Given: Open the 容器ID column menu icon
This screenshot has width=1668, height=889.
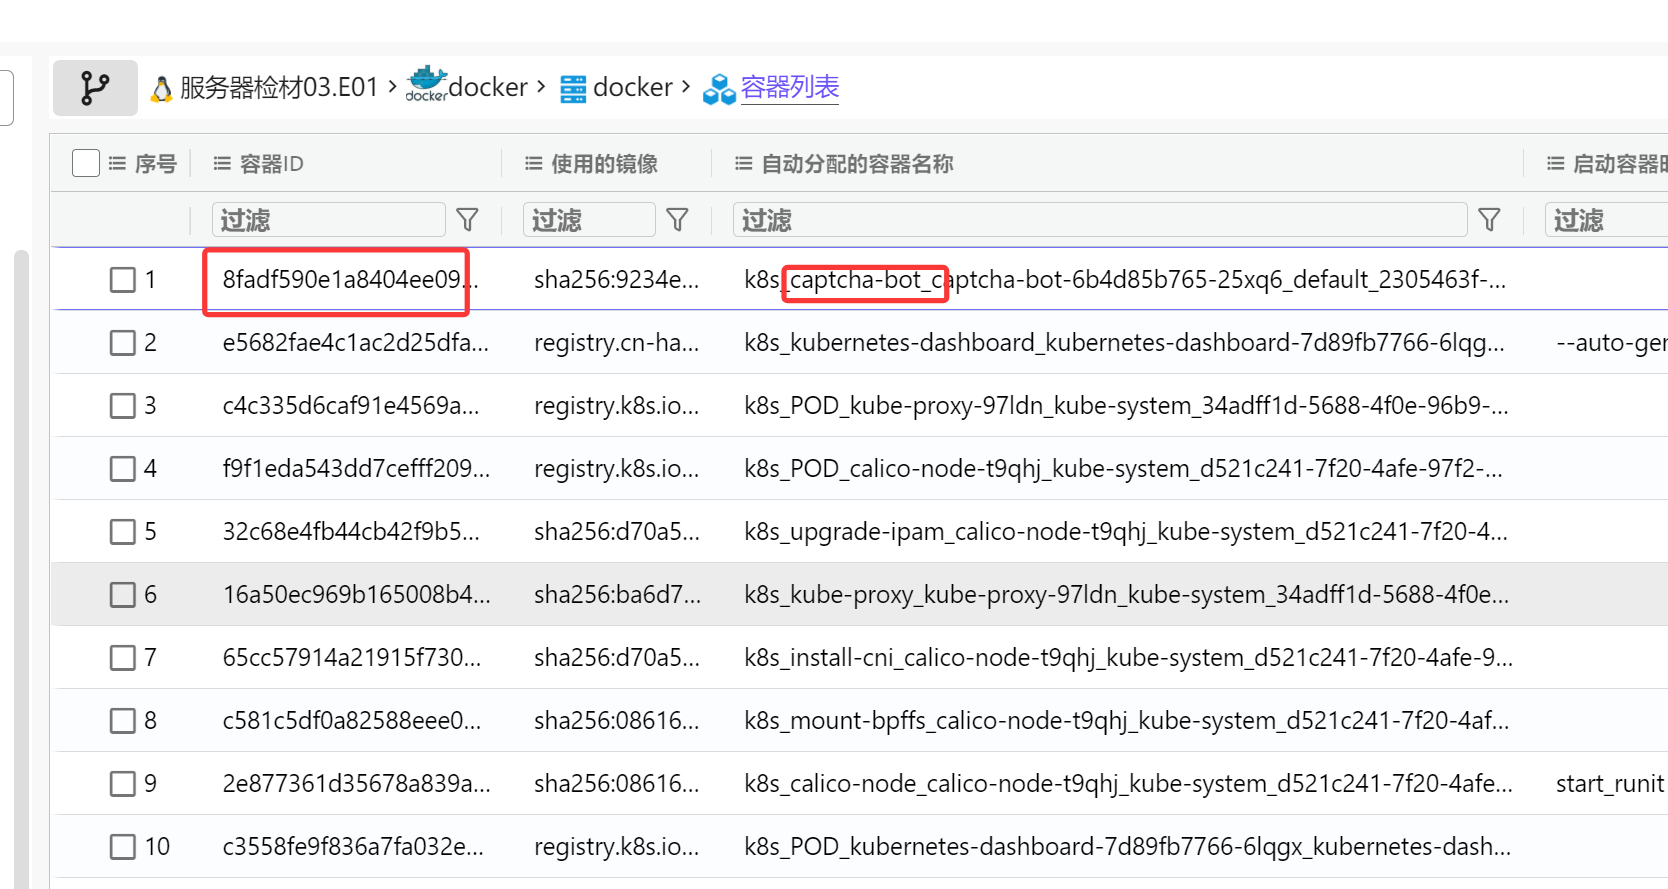Looking at the screenshot, I should coord(222,163).
